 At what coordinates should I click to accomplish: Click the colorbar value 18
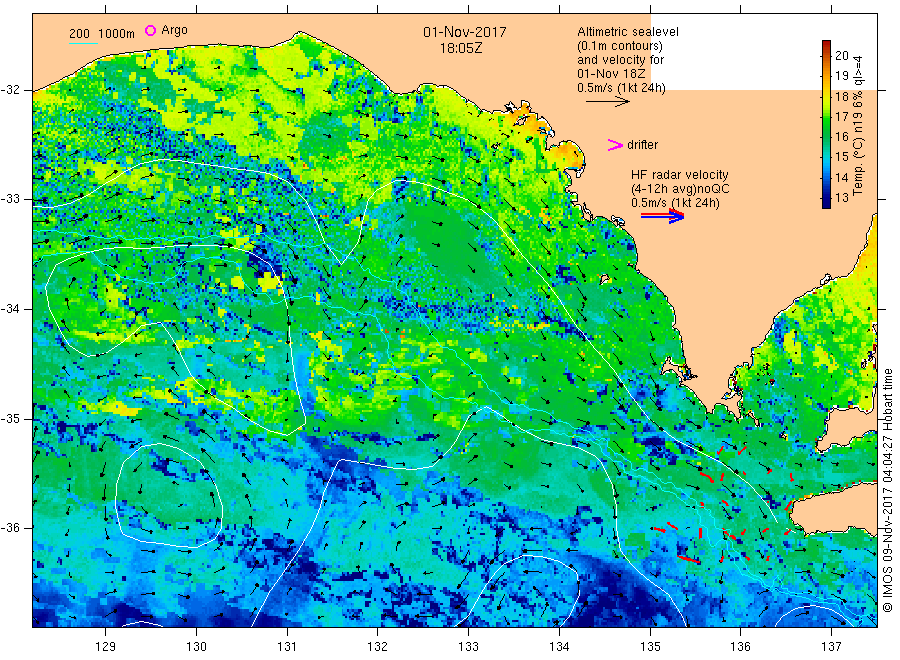coord(841,96)
